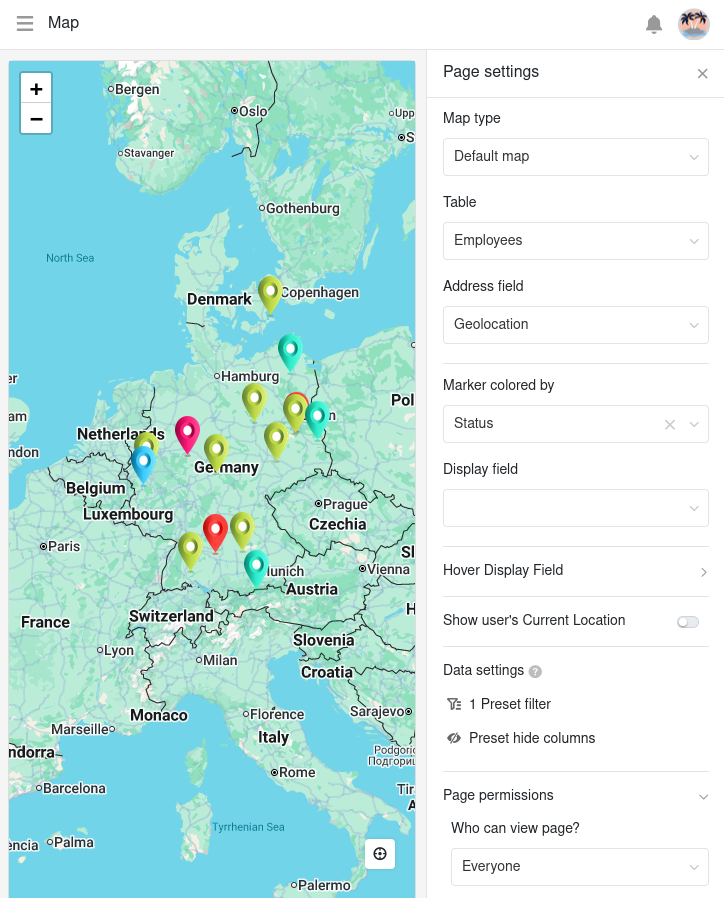Open the hamburger navigation menu
The width and height of the screenshot is (724, 898).
[x=25, y=23]
